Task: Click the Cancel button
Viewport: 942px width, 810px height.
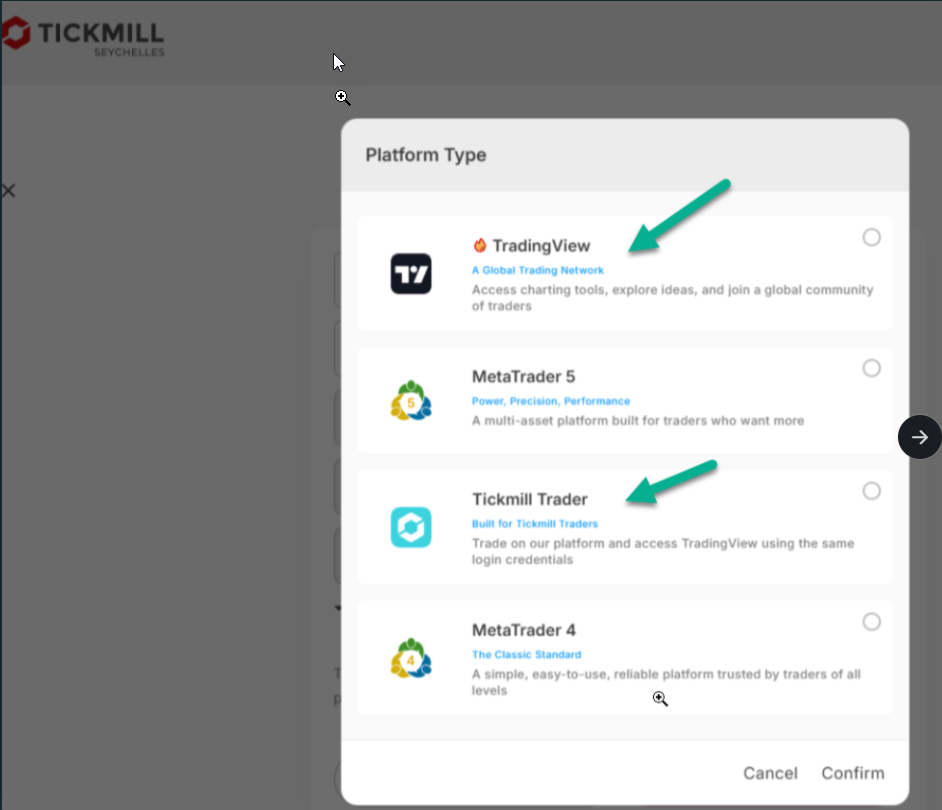Action: (x=770, y=773)
